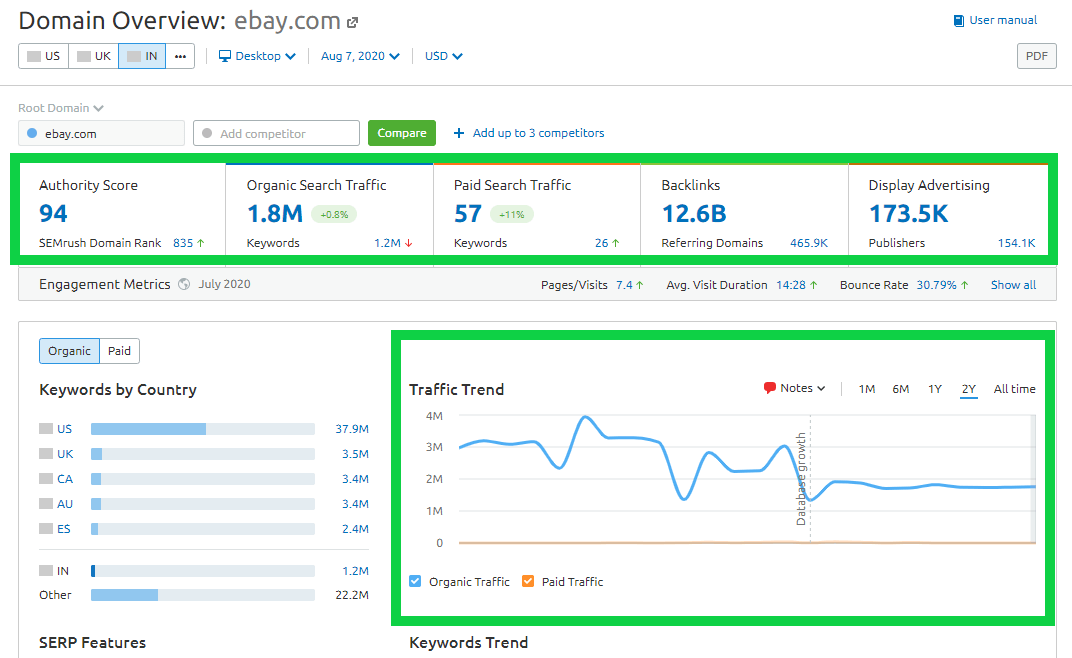Click the Bounce Rate value 30.79%

(936, 285)
